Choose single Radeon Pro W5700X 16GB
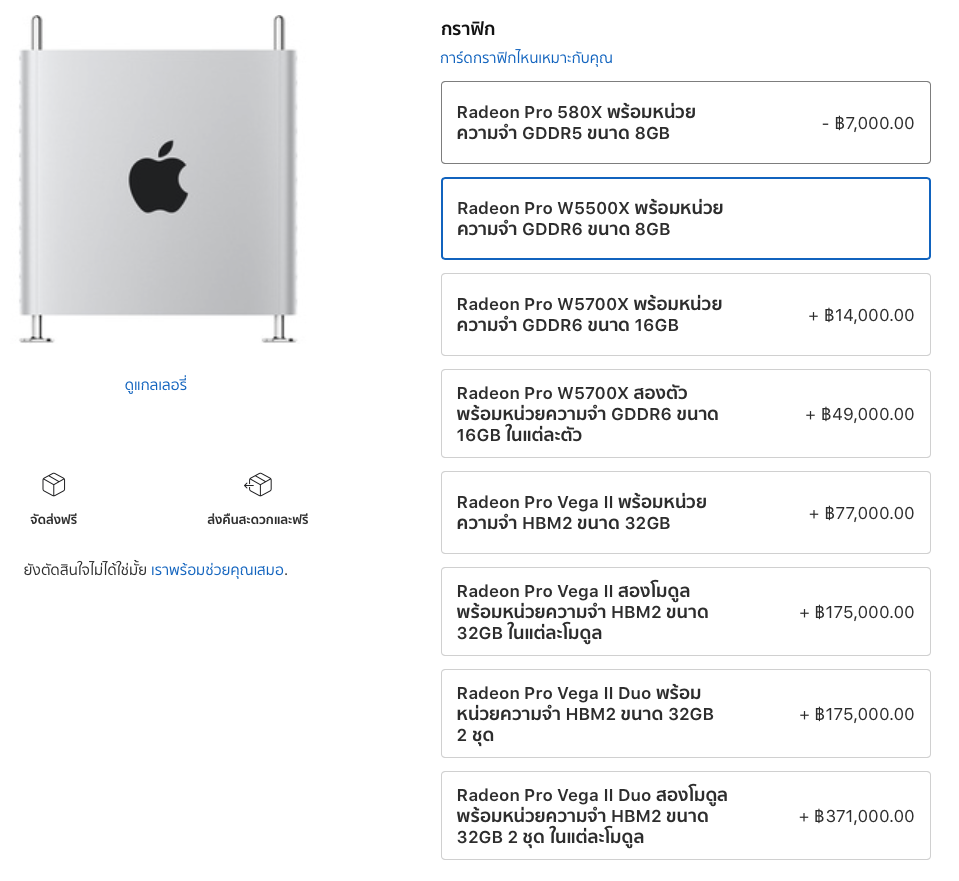Viewport: 959px width, 881px height. pyautogui.click(x=685, y=315)
